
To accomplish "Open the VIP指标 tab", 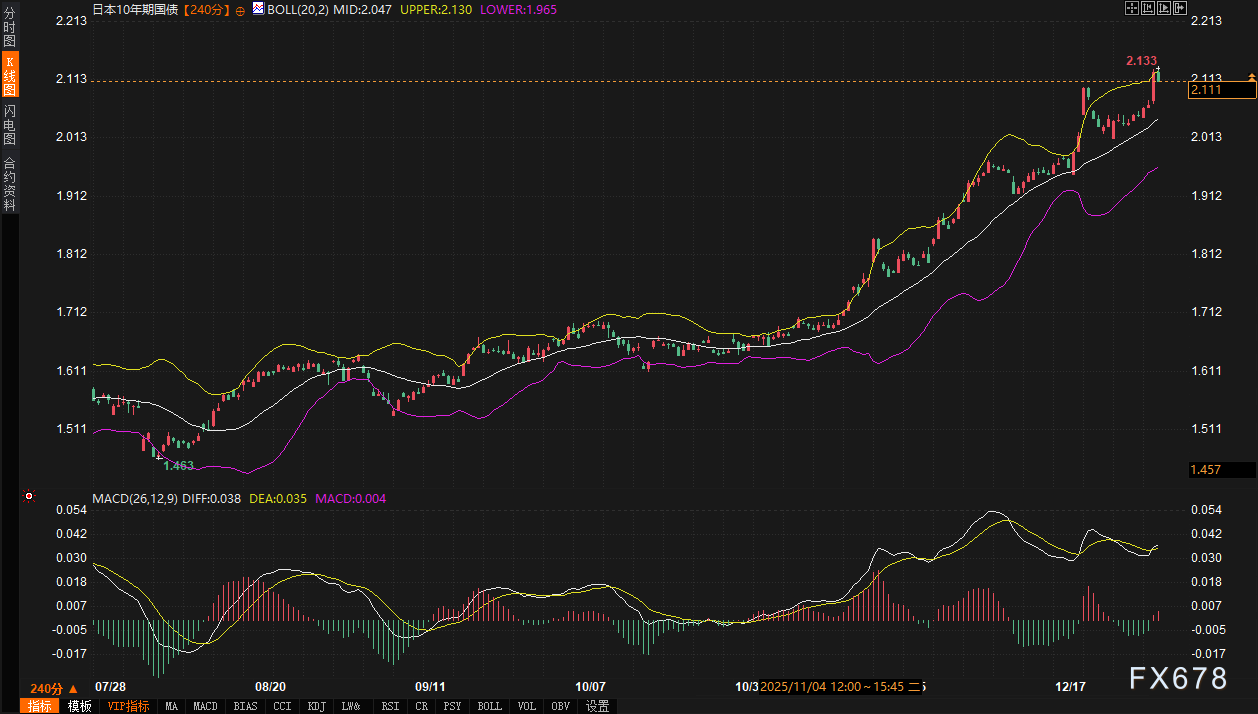I will click(x=128, y=706).
